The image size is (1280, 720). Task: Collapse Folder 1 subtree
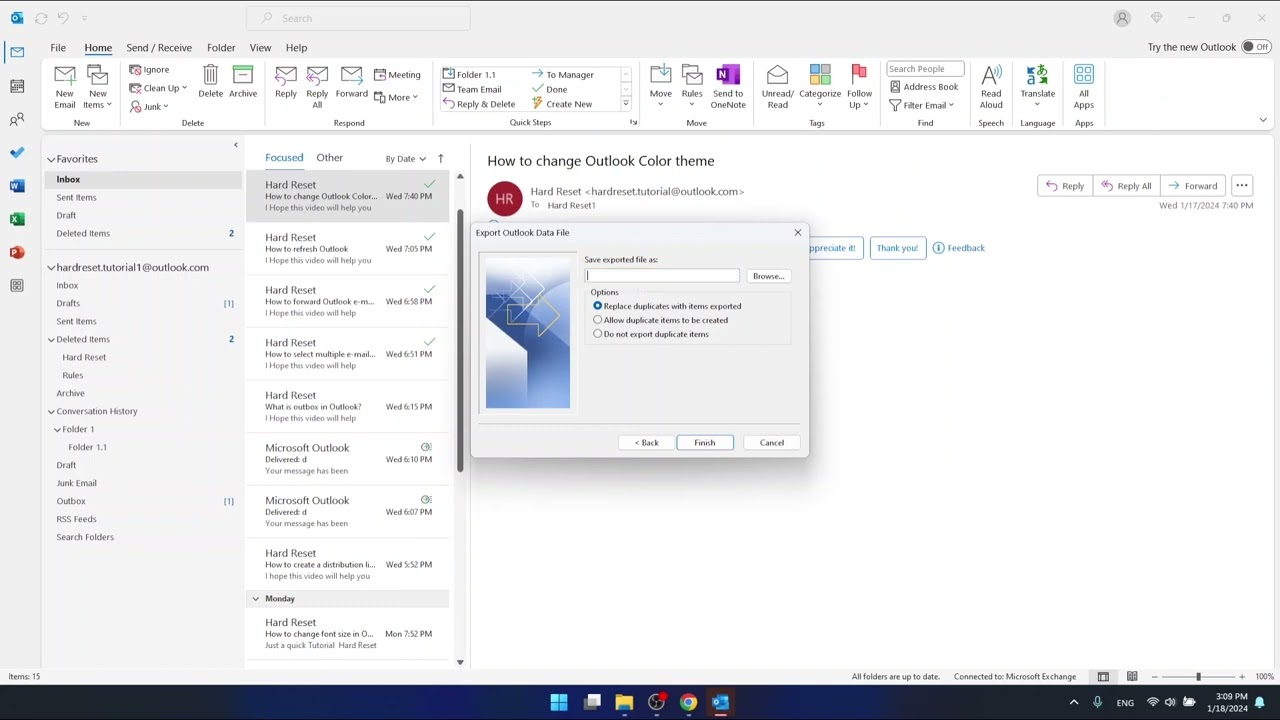pyautogui.click(x=57, y=430)
